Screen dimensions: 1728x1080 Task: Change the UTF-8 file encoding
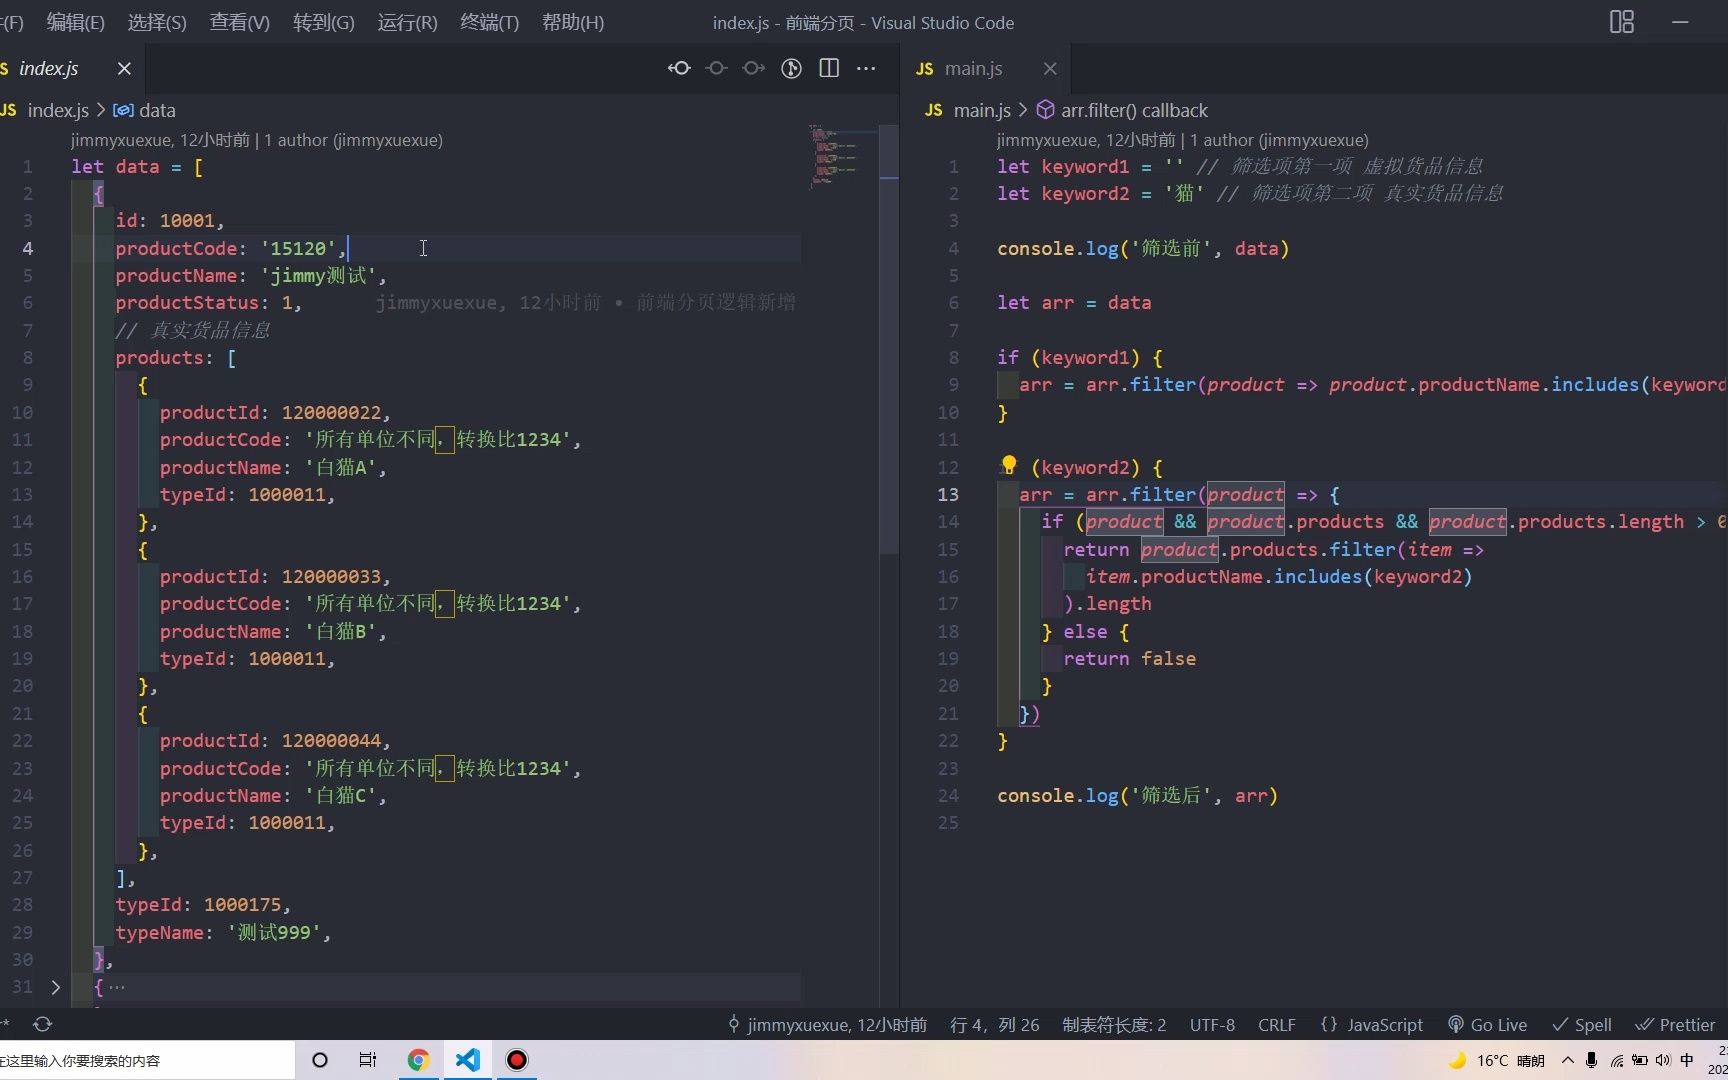click(x=1212, y=1024)
